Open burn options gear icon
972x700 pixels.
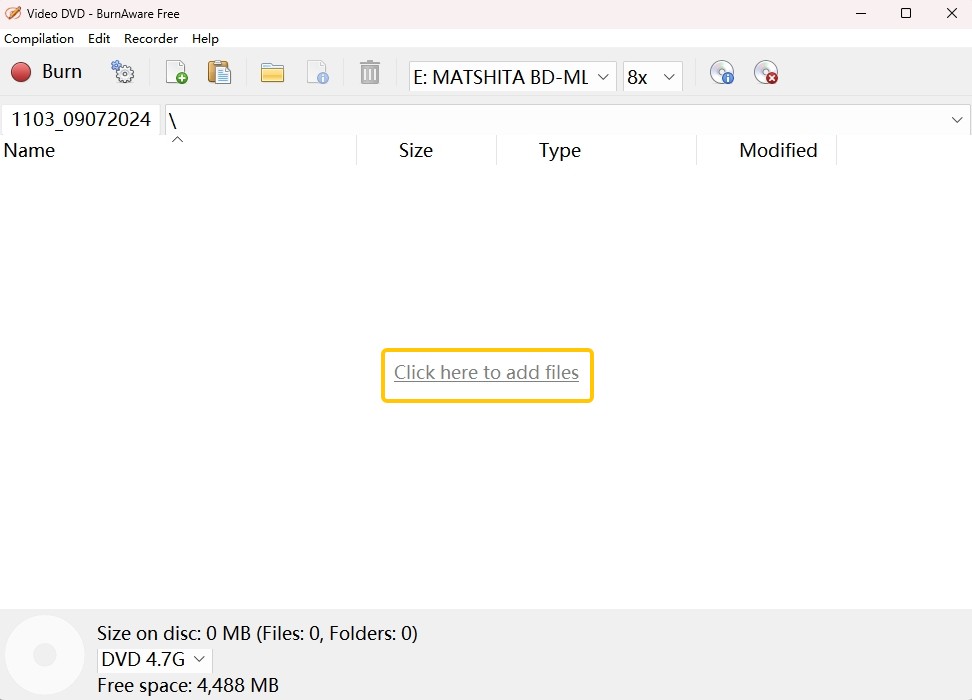122,72
